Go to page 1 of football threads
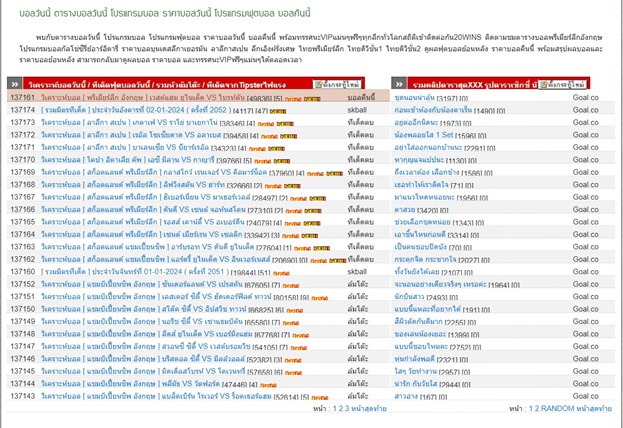This screenshot has height=428, width=623. pos(335,409)
